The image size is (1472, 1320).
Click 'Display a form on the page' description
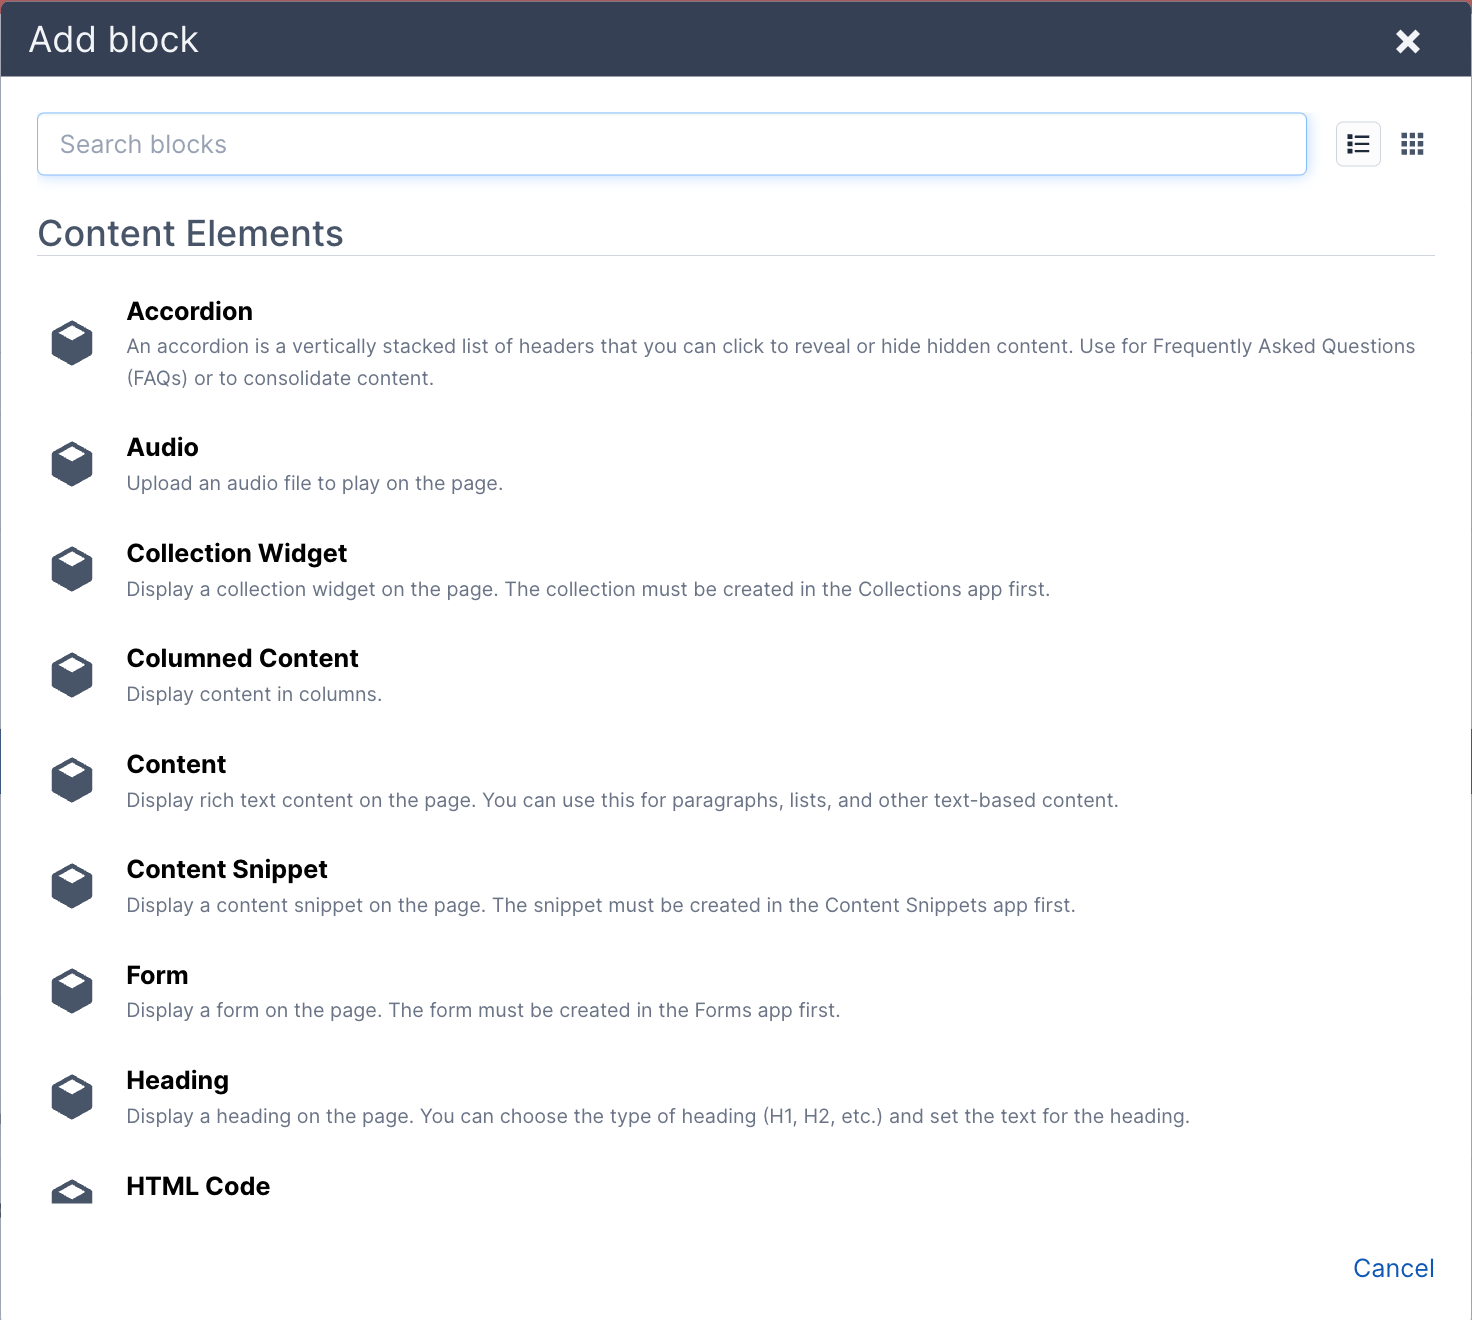[483, 1010]
